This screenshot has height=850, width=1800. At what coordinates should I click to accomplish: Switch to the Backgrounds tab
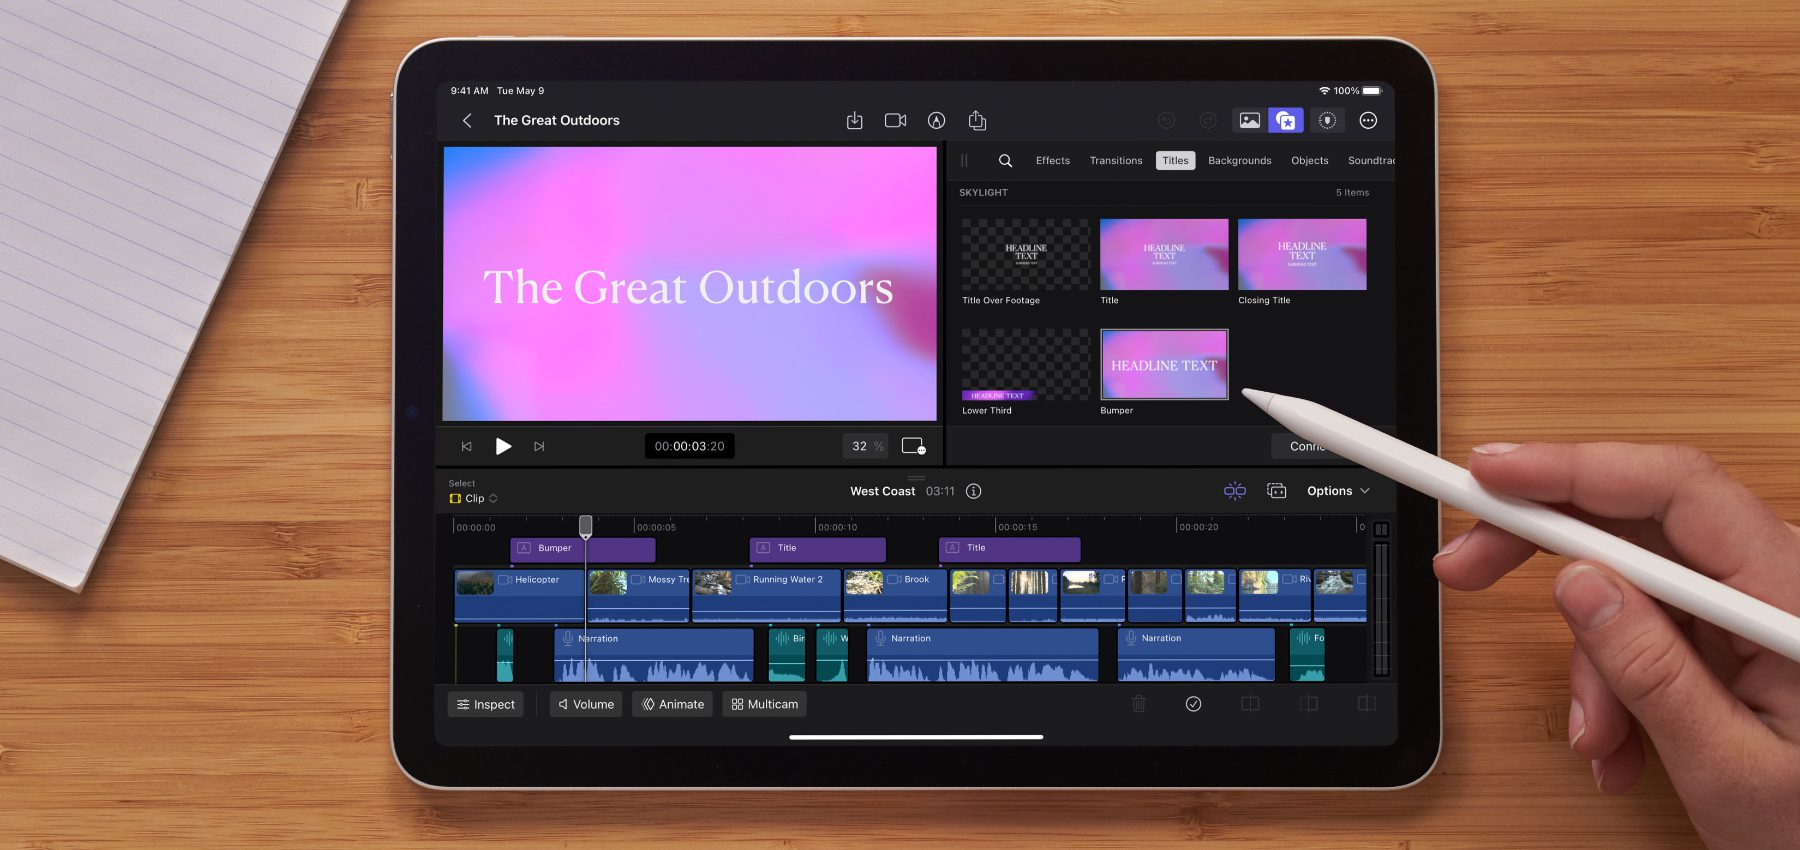click(x=1239, y=161)
